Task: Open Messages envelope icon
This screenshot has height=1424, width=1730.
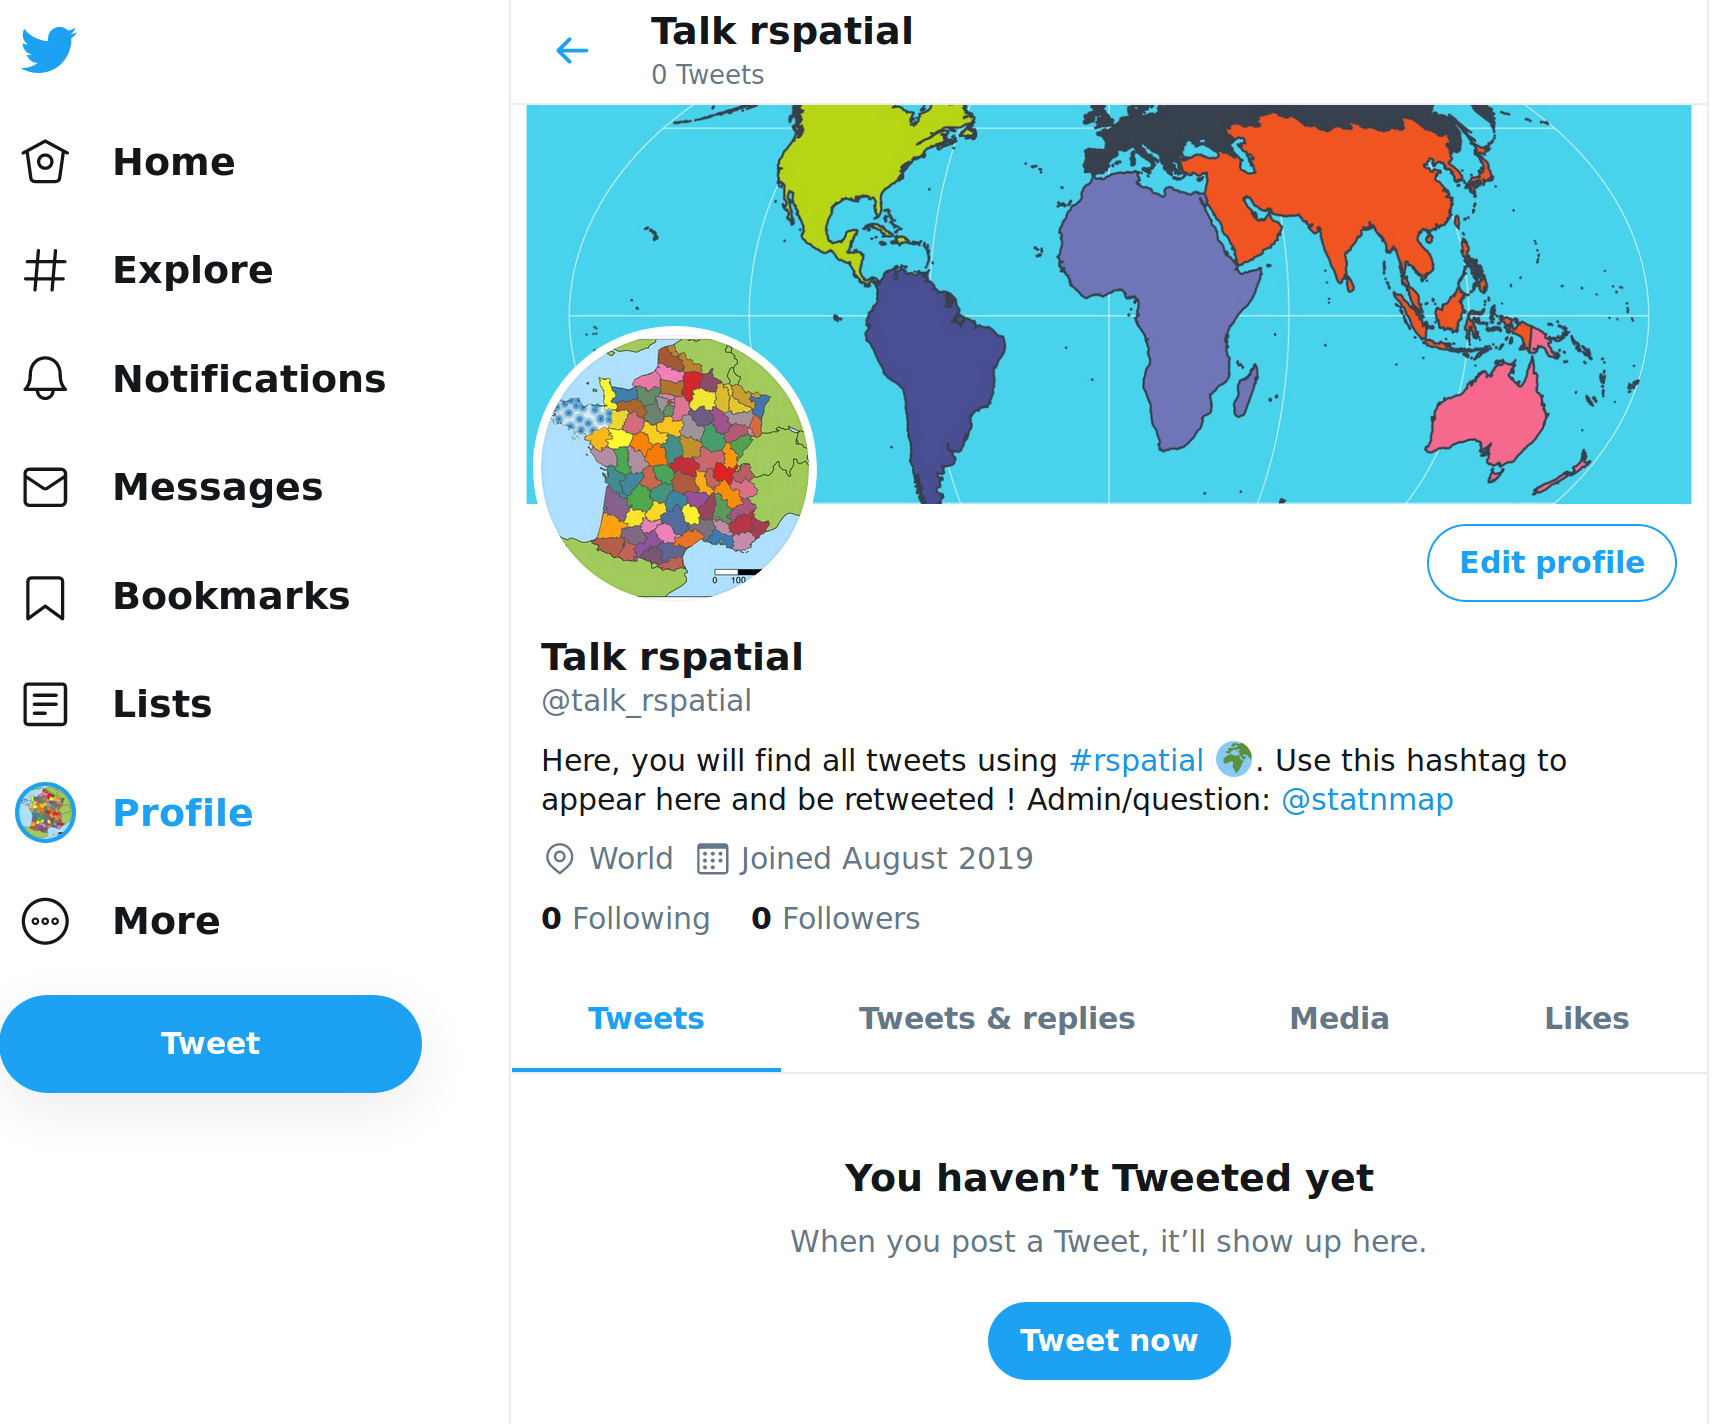Action: click(45, 487)
